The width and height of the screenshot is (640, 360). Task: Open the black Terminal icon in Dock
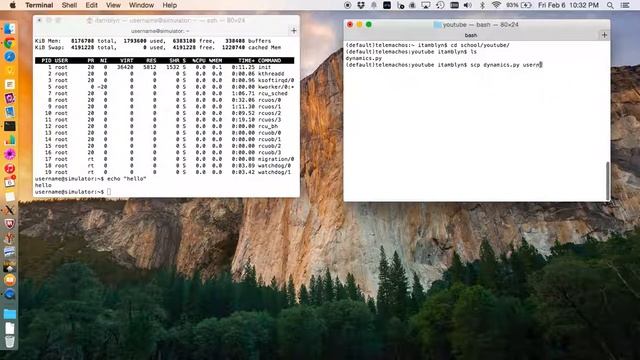[9, 126]
